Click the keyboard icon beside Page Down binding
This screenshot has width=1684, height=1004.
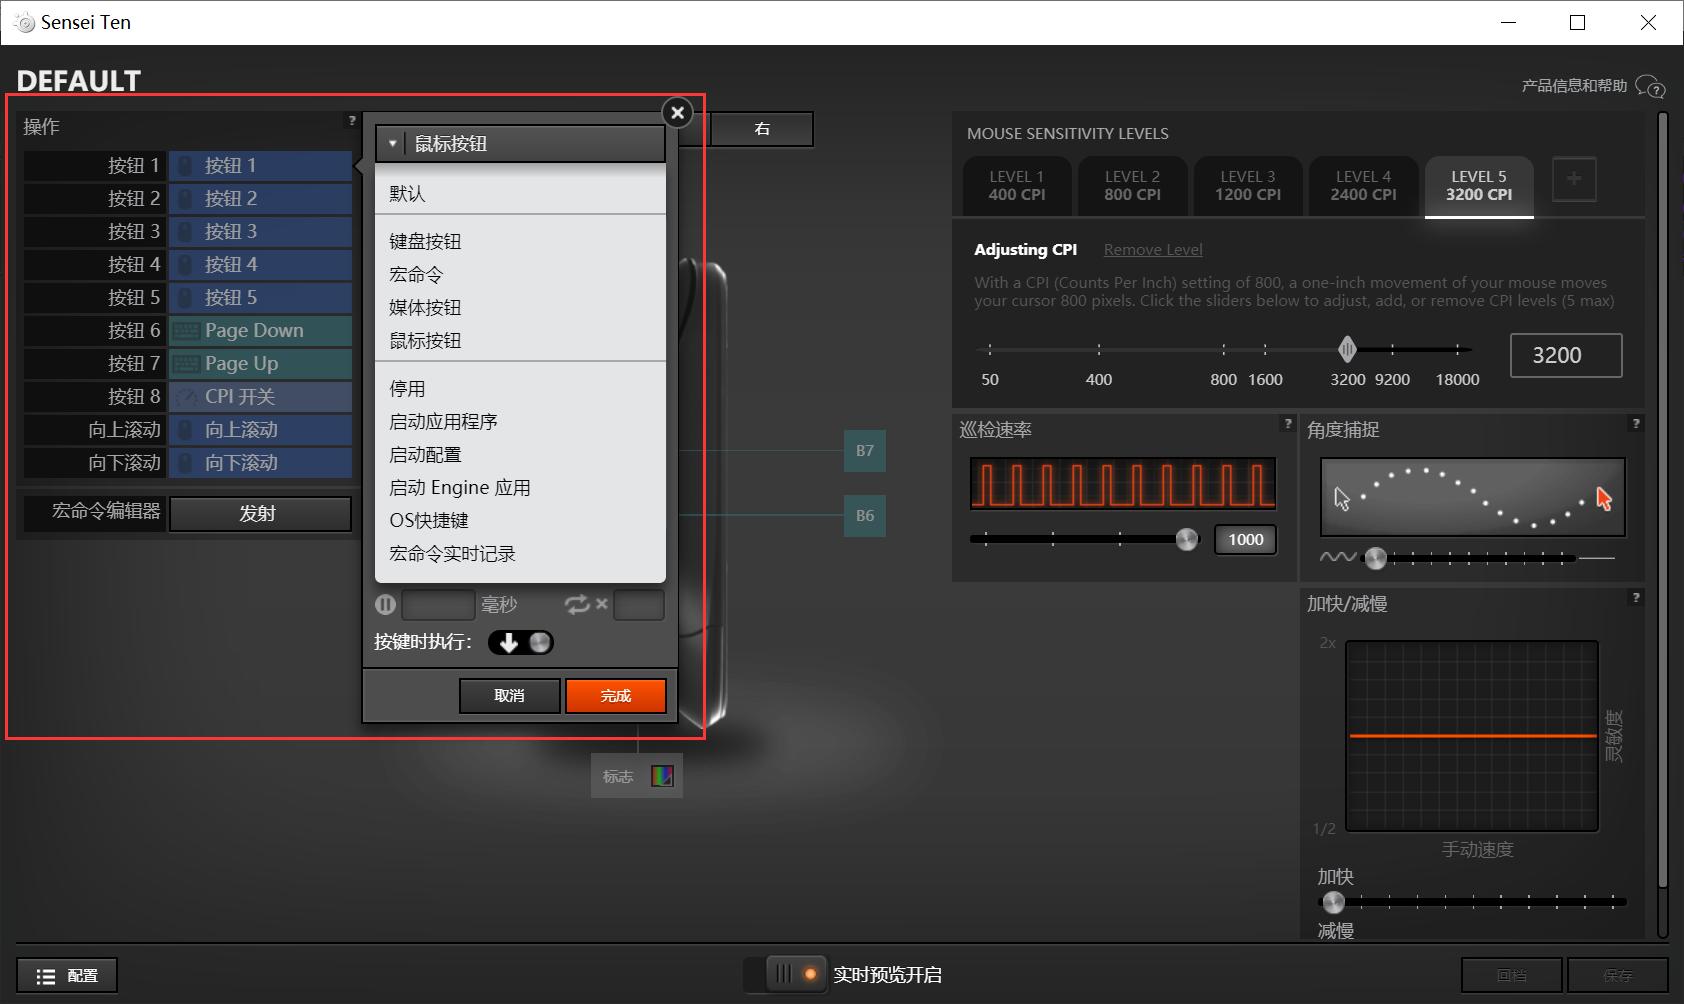click(187, 330)
